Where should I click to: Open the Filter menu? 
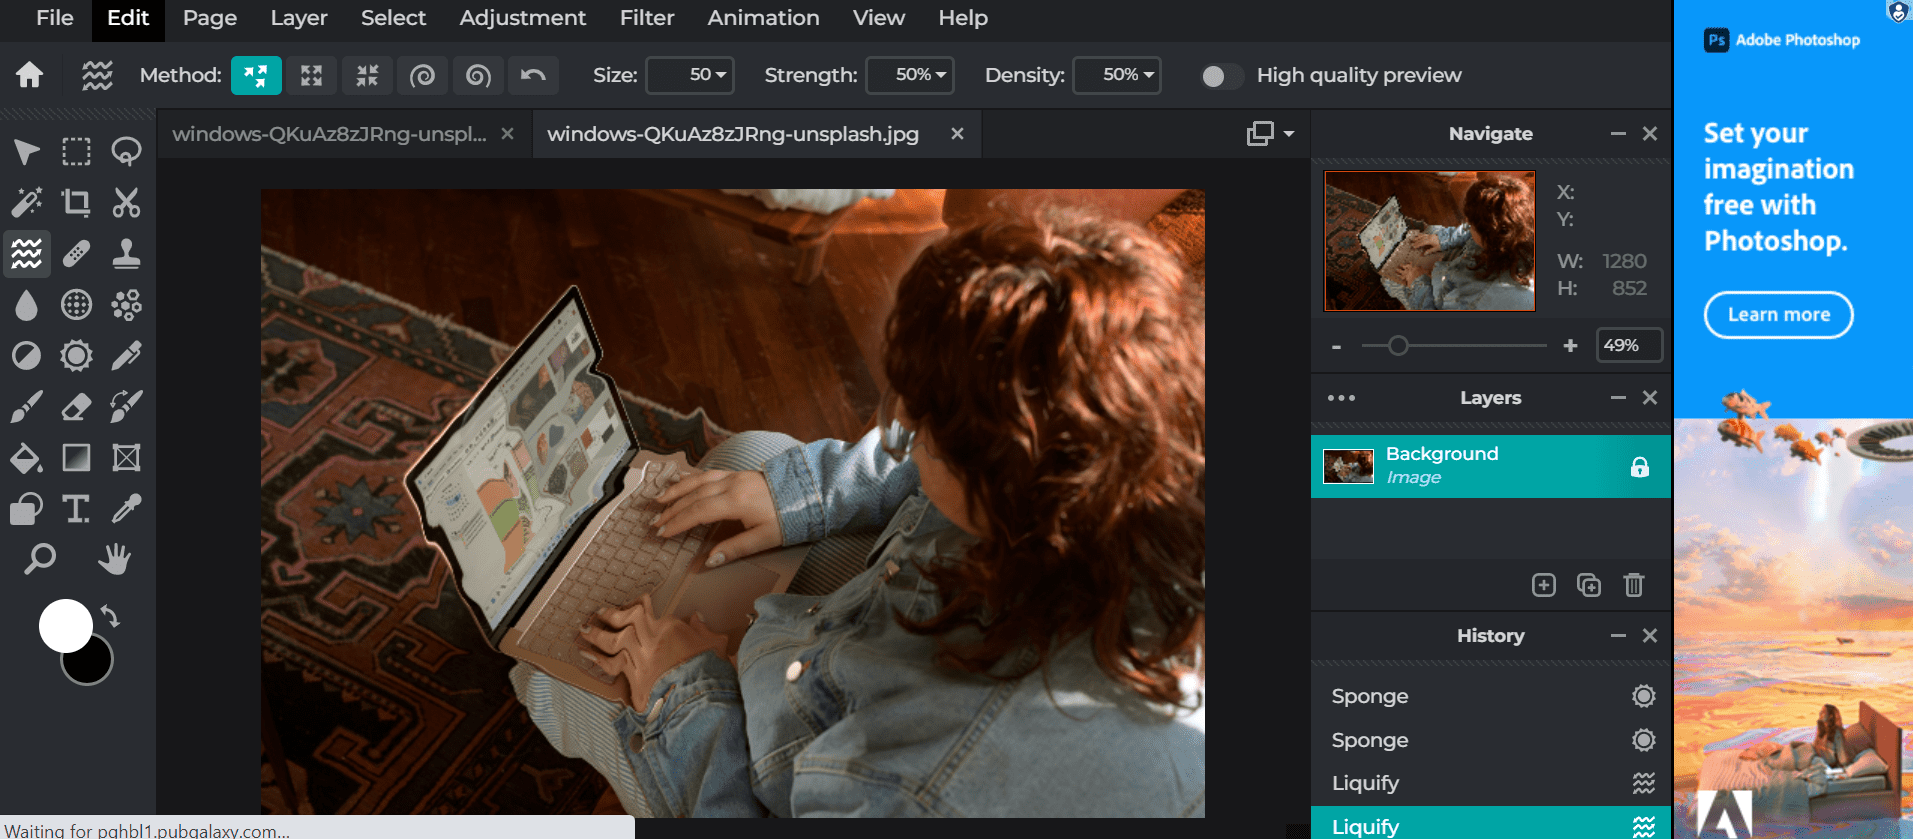[x=647, y=18]
